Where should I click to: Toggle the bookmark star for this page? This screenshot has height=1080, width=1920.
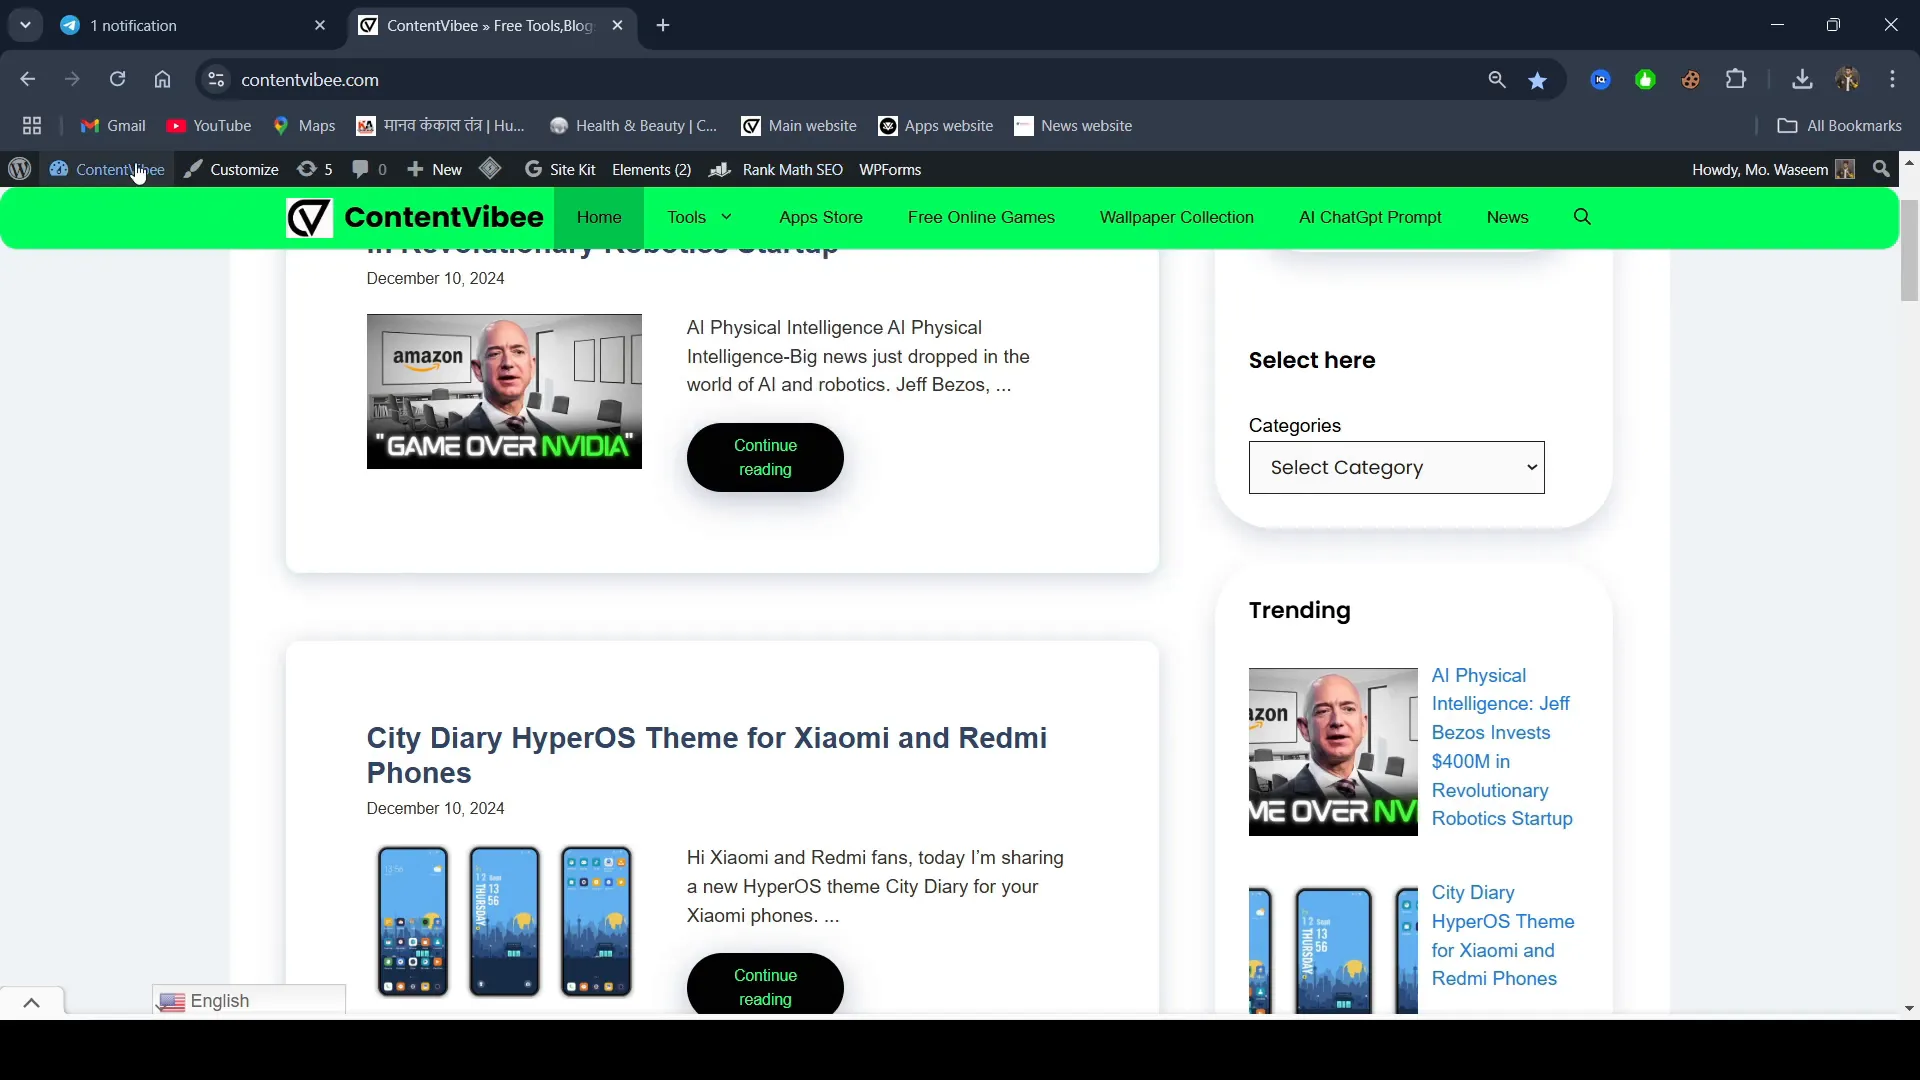(x=1539, y=80)
